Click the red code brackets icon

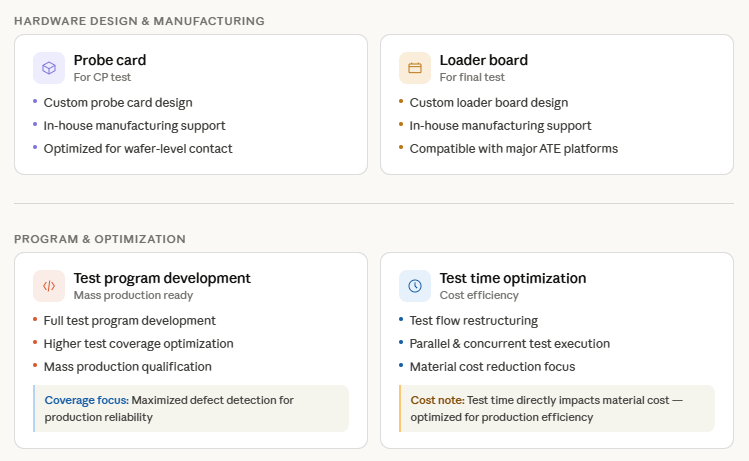tap(49, 286)
